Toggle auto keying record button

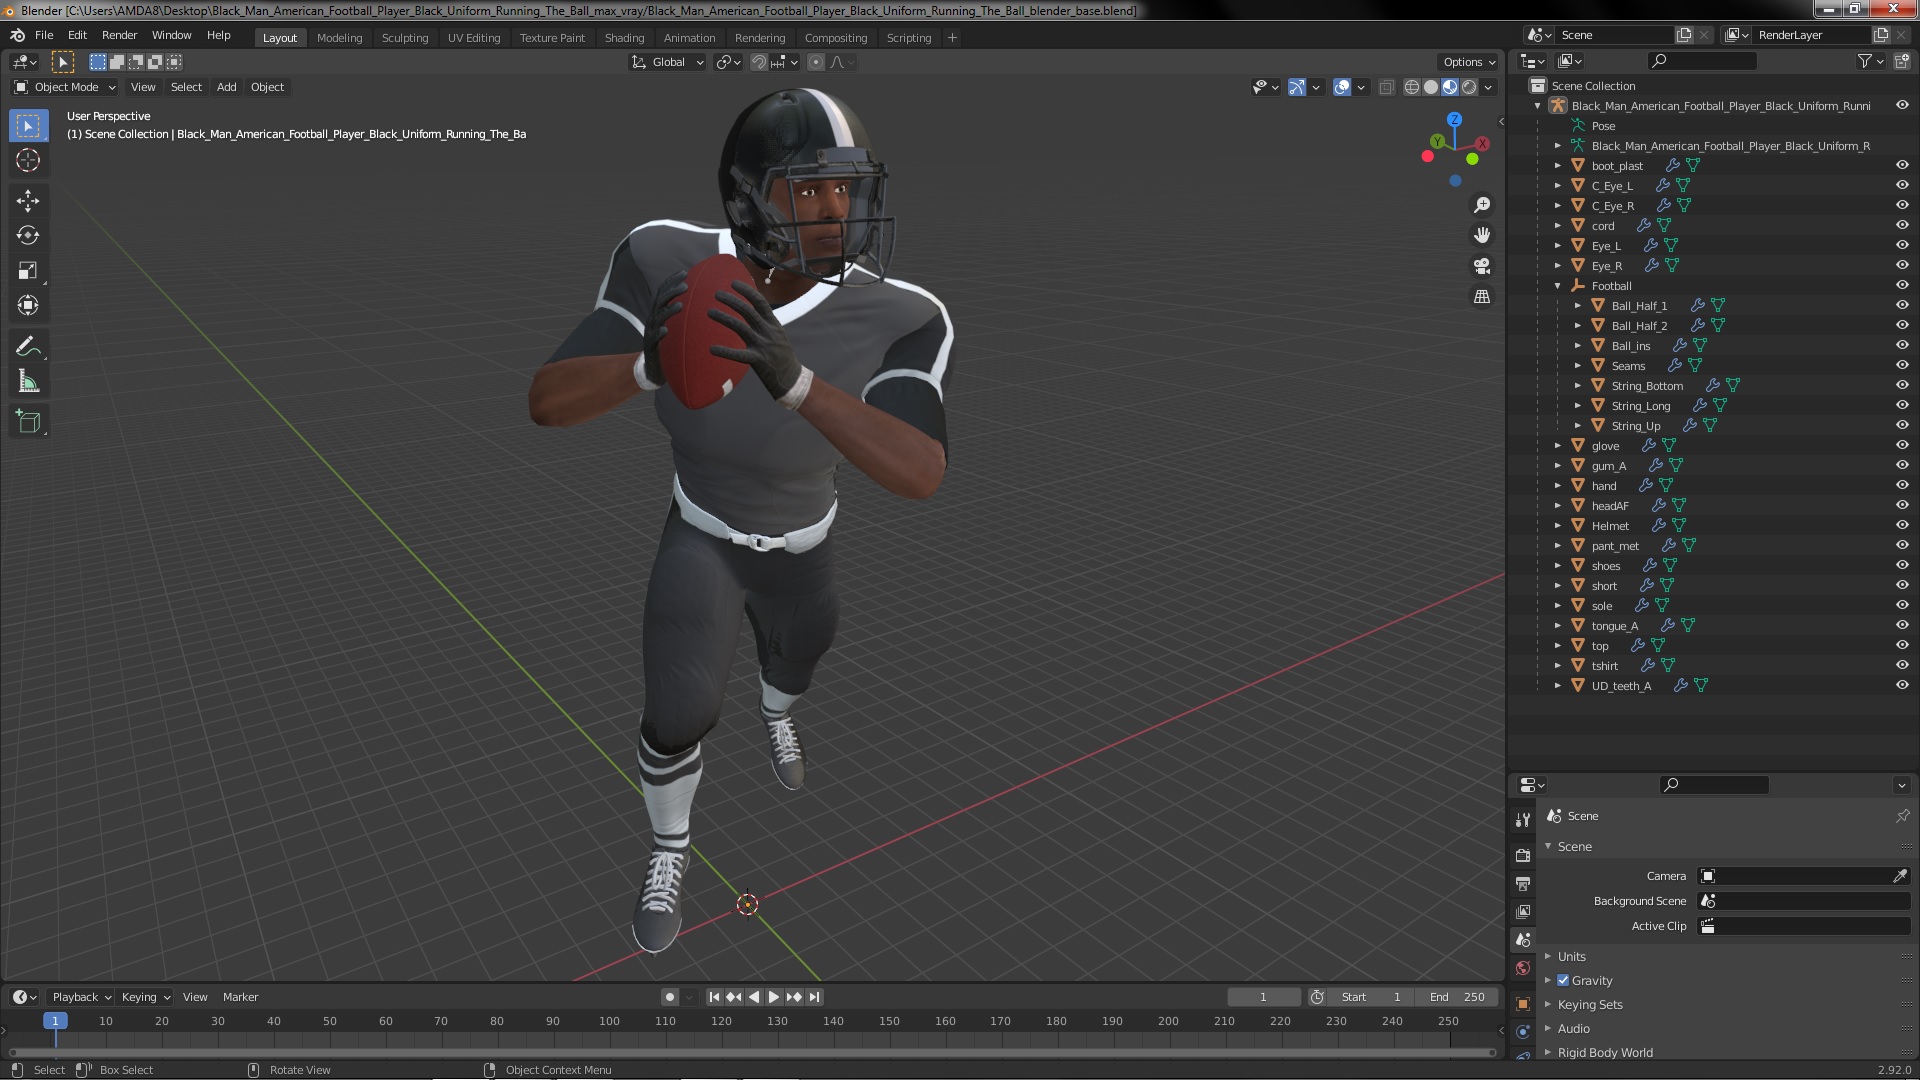pyautogui.click(x=669, y=997)
